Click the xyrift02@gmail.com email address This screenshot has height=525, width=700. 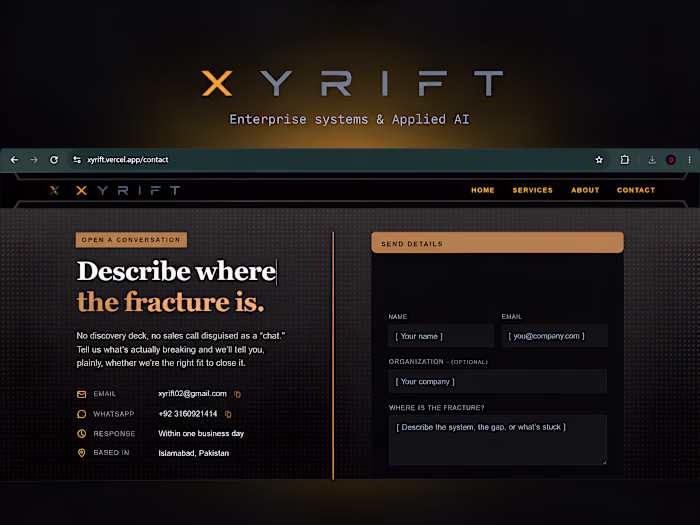pyautogui.click(x=192, y=394)
